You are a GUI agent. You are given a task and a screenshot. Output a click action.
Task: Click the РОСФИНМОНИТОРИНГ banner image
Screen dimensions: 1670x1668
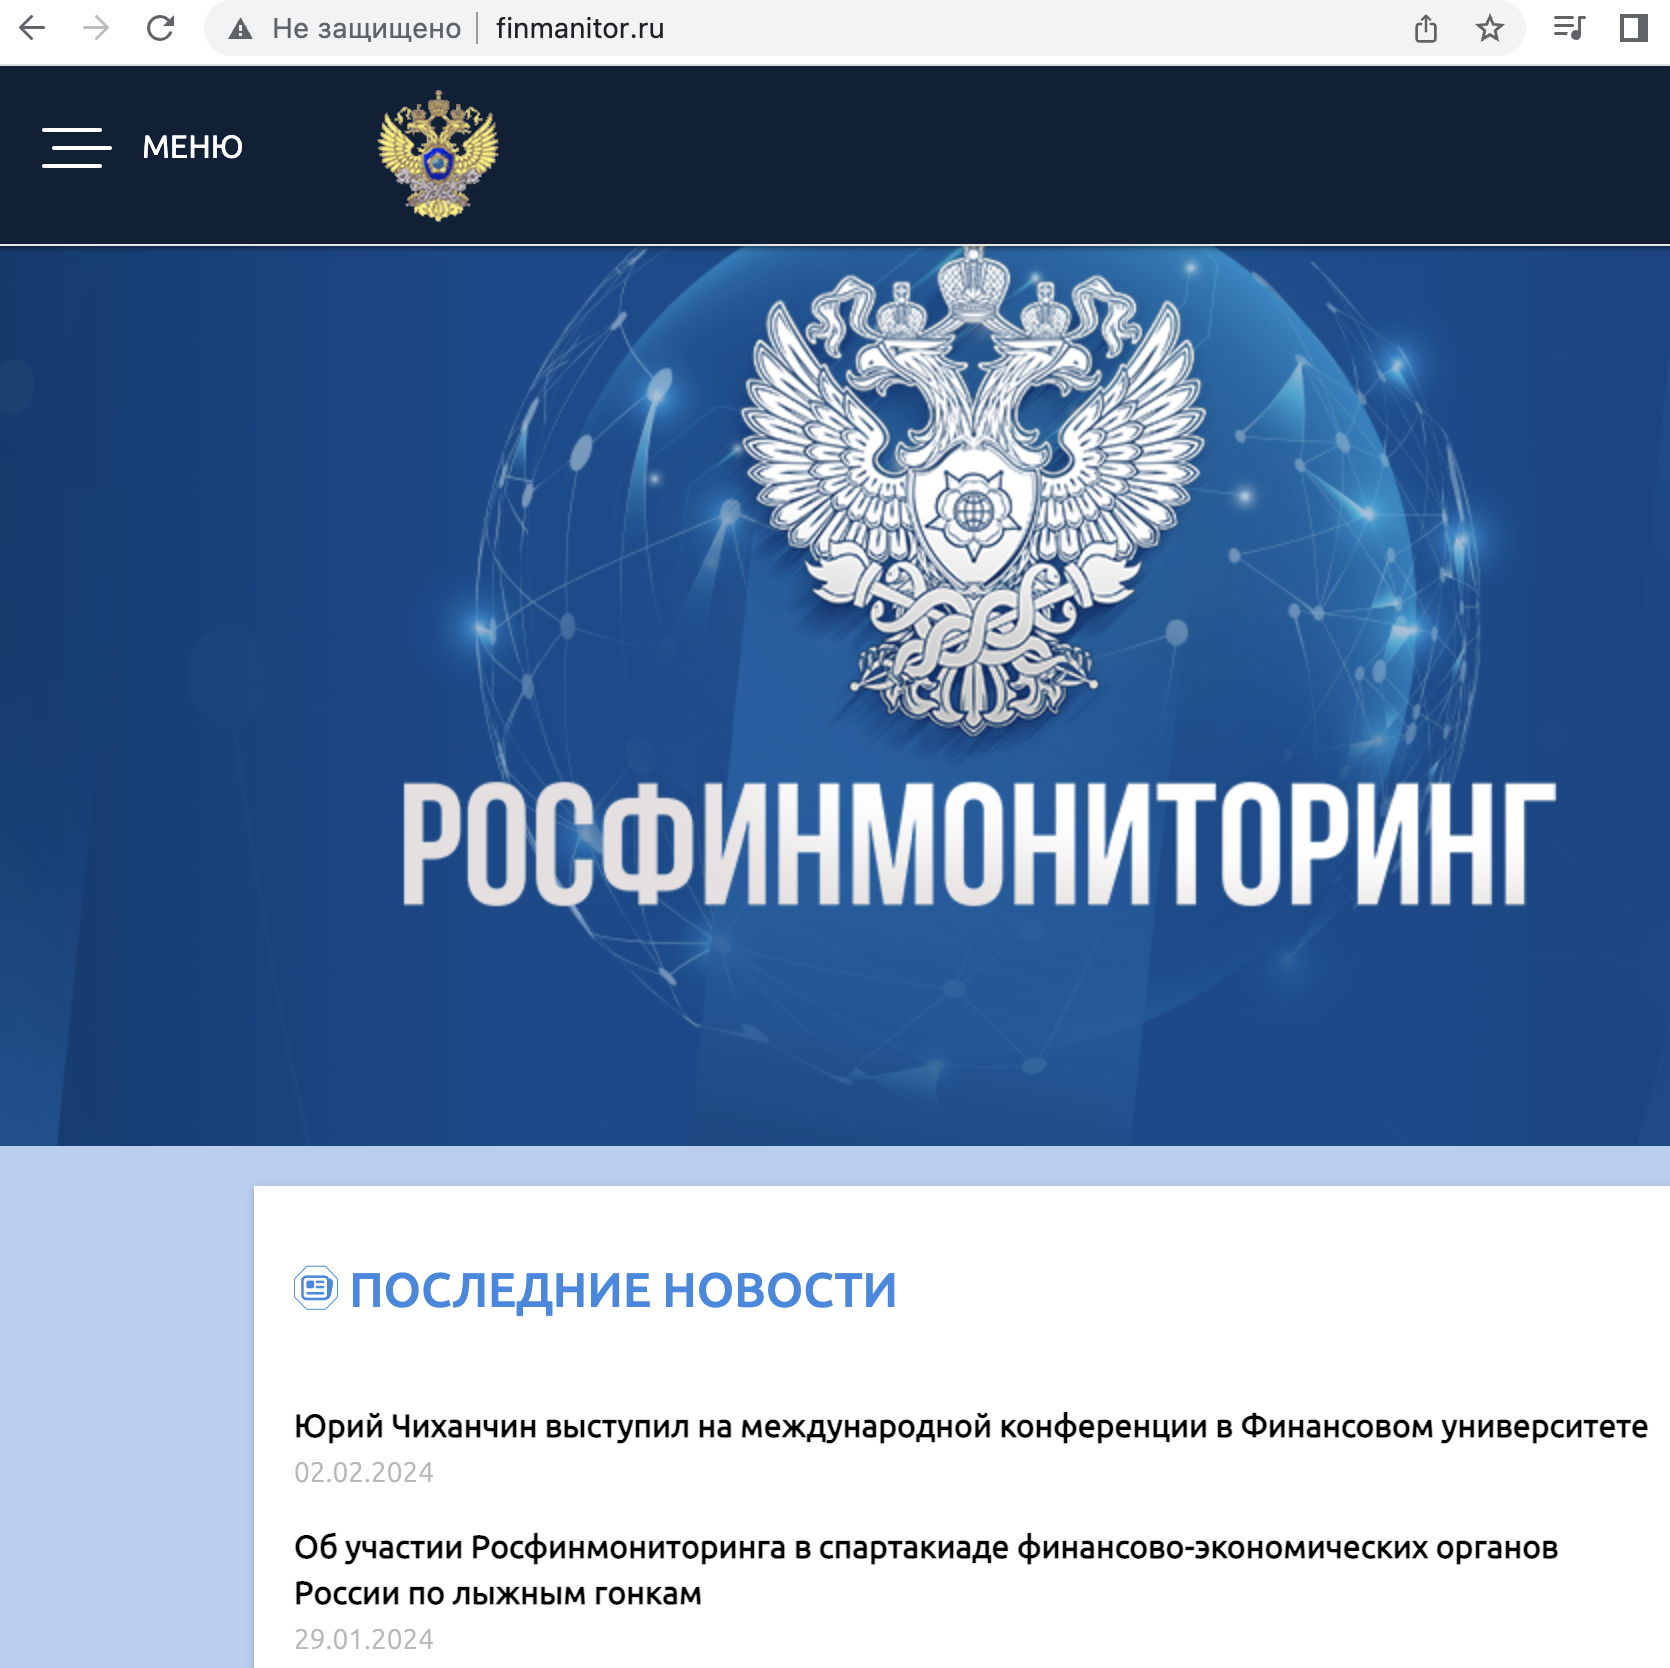835,696
